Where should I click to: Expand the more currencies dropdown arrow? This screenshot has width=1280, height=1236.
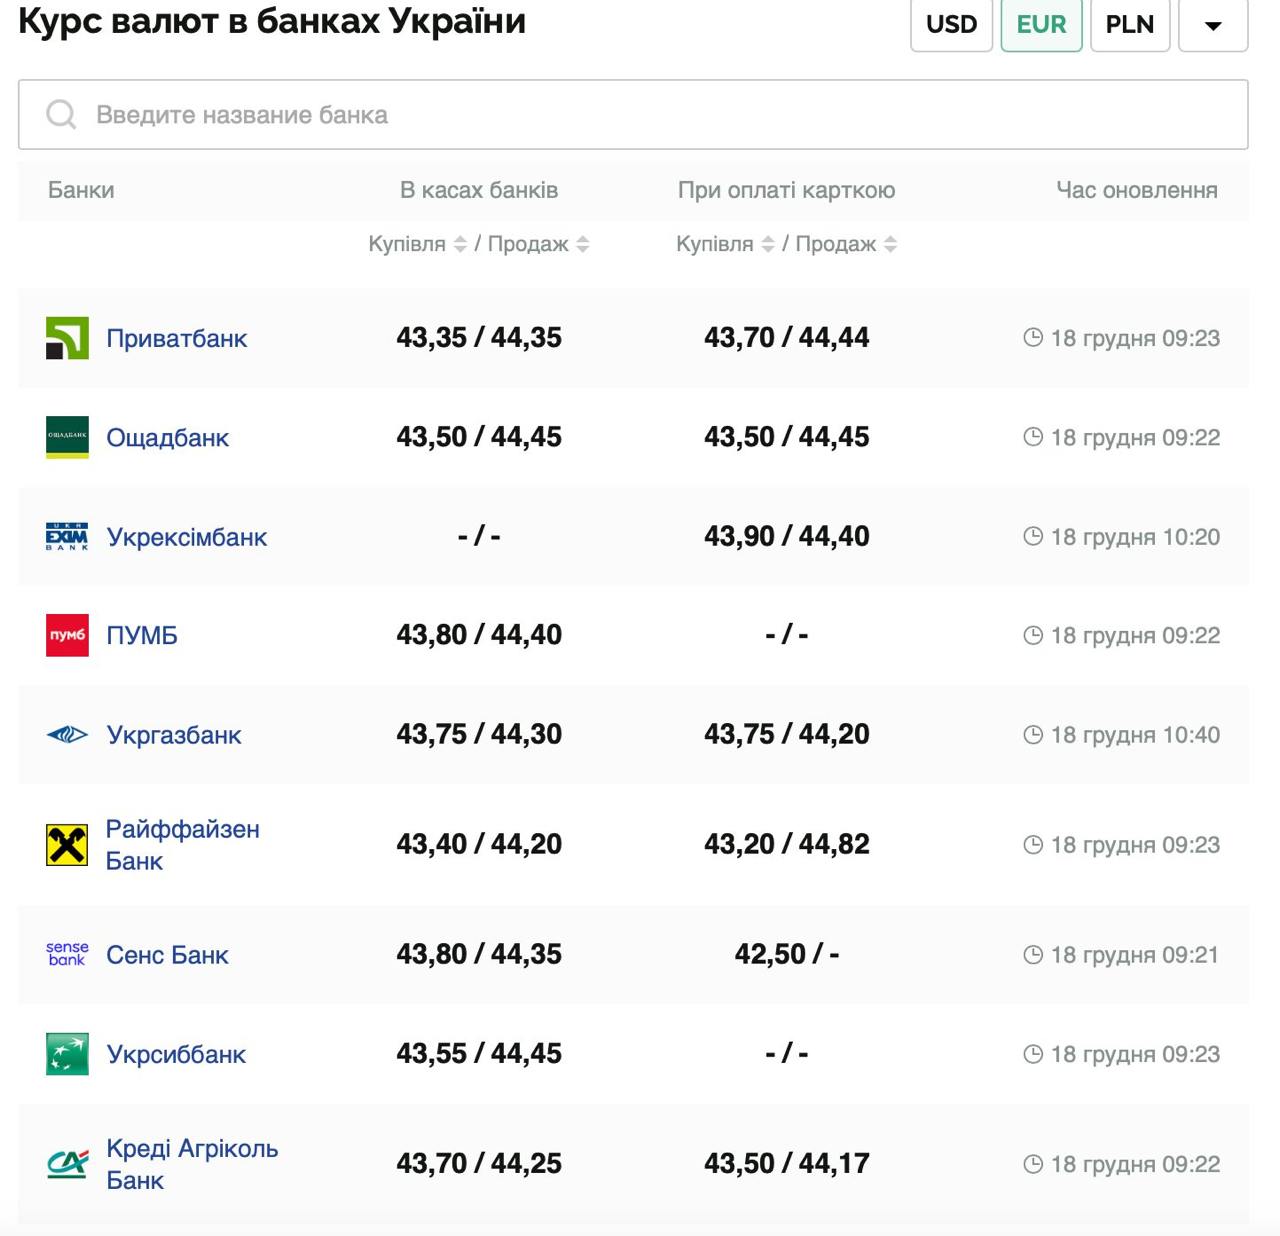(x=1213, y=25)
